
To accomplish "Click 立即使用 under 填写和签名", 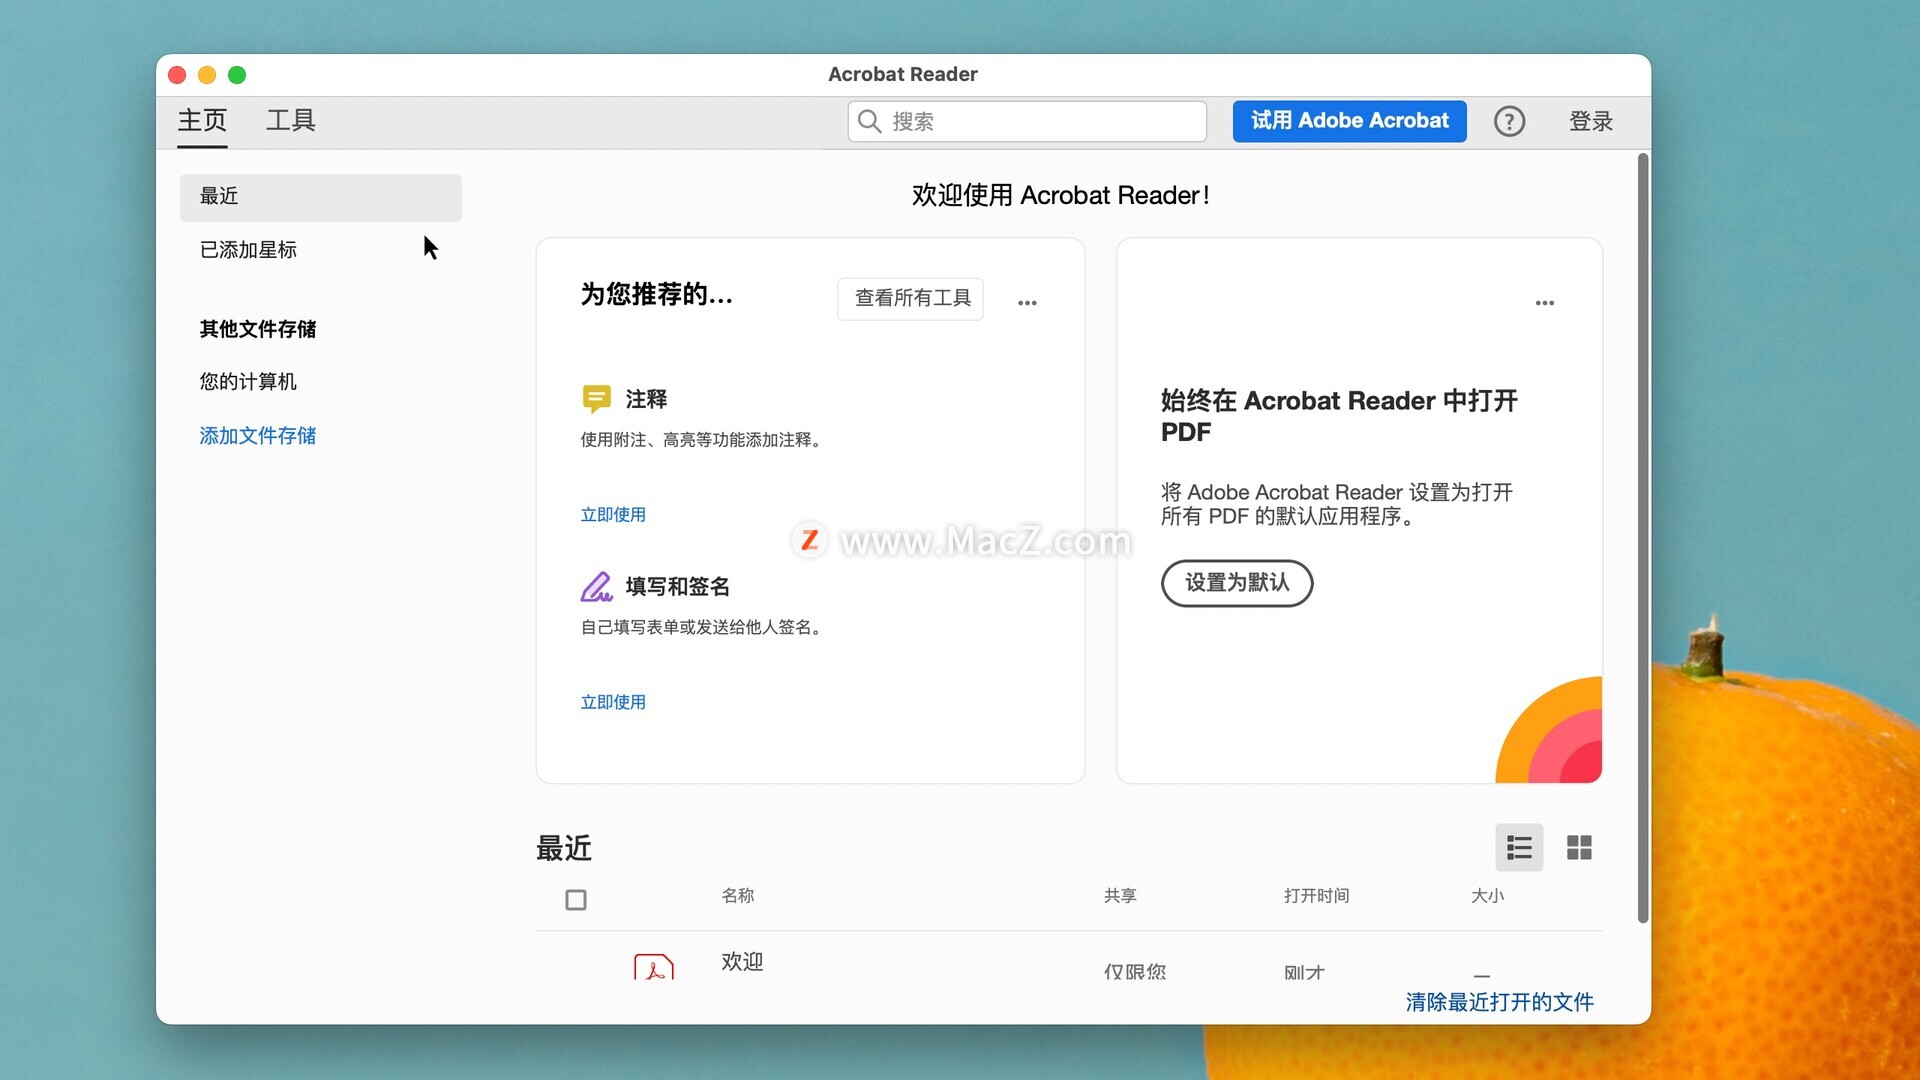I will pyautogui.click(x=613, y=702).
